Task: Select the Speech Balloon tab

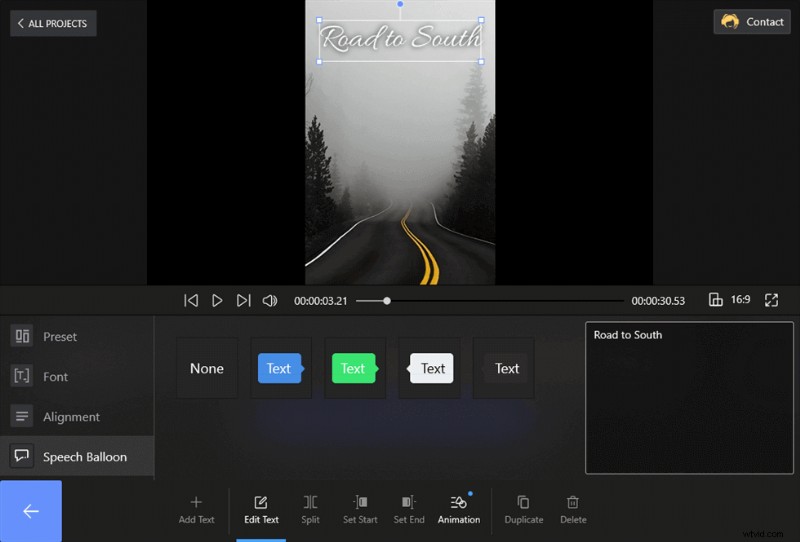Action: (77, 457)
